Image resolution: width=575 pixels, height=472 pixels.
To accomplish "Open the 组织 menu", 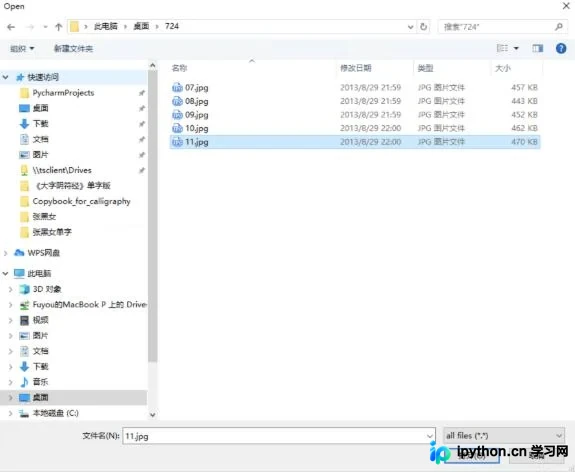I will point(22,48).
